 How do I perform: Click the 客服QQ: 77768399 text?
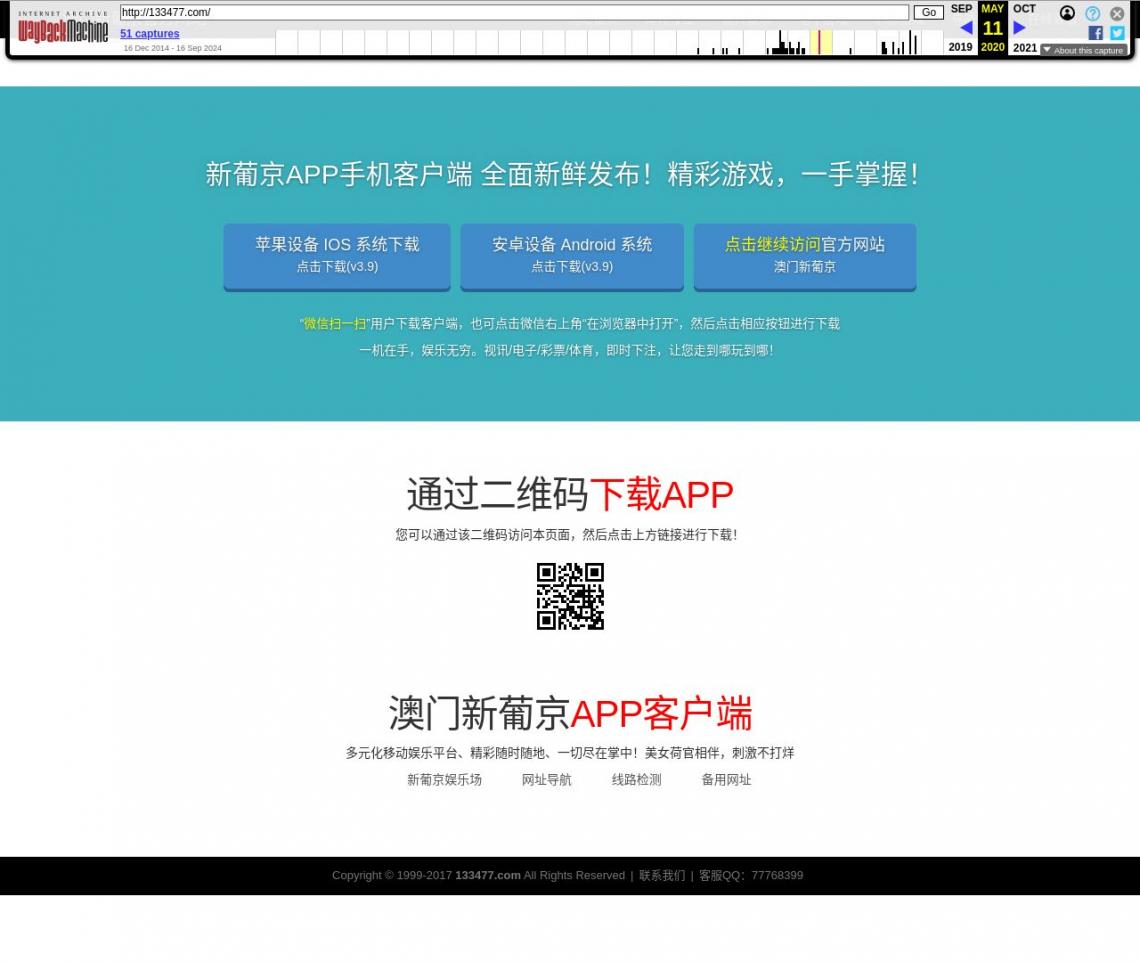coord(751,875)
